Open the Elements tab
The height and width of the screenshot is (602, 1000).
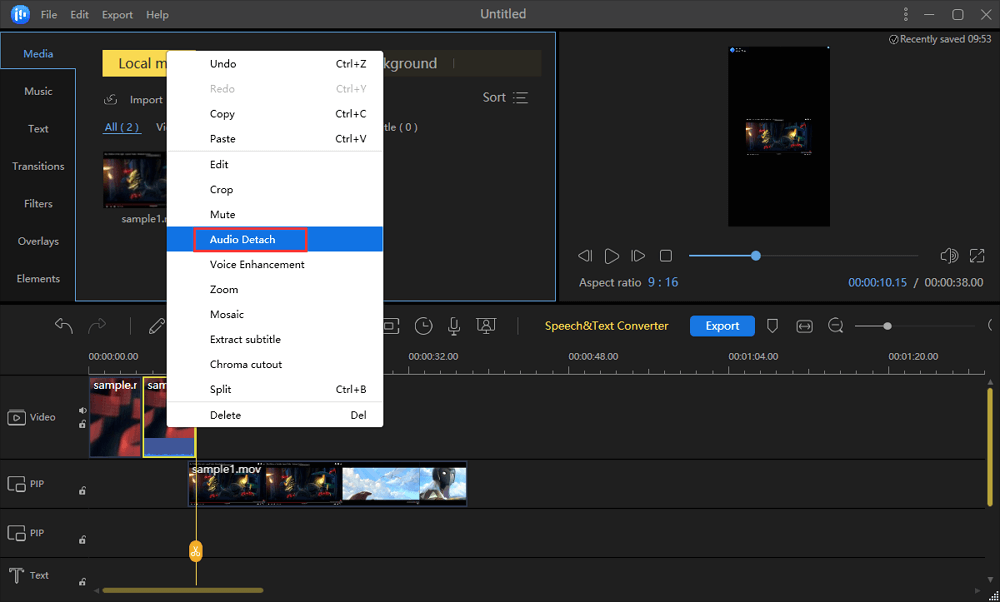(x=38, y=279)
